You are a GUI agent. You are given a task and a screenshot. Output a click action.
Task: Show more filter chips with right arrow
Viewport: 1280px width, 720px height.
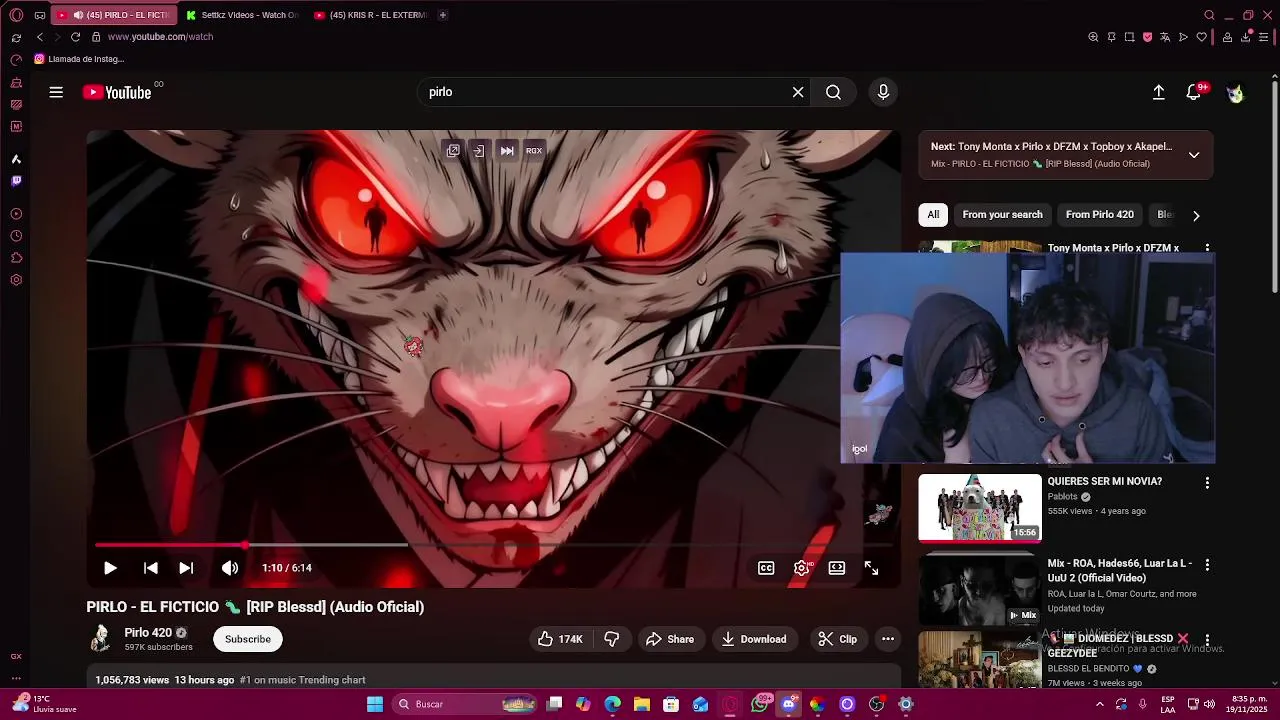tap(1196, 215)
